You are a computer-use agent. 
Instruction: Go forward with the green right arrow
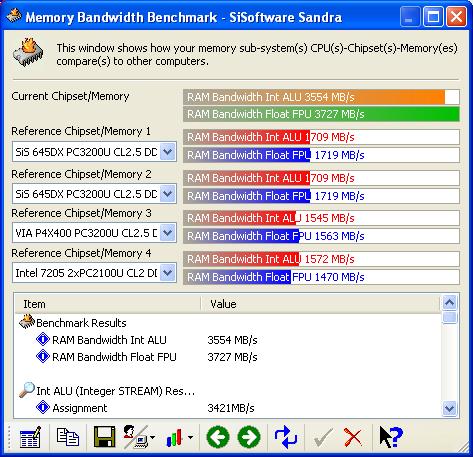pos(249,437)
